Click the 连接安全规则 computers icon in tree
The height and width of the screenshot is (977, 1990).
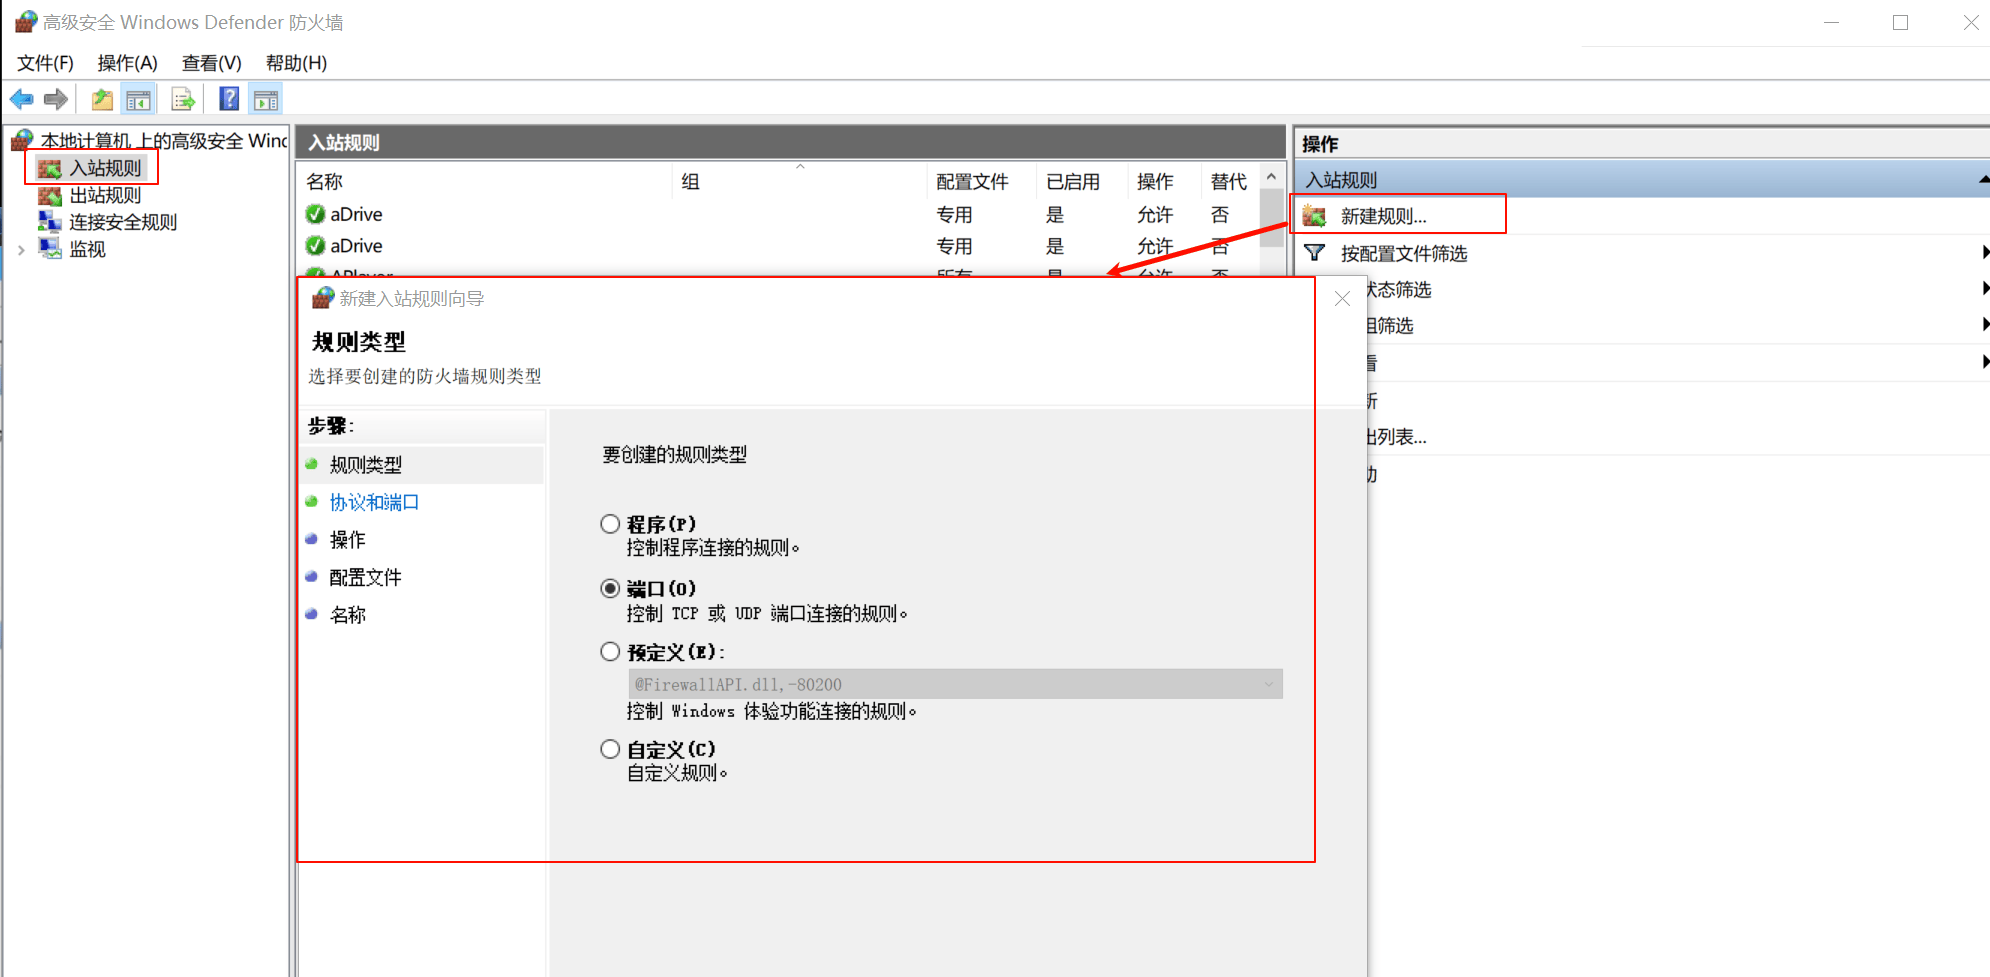coord(50,221)
